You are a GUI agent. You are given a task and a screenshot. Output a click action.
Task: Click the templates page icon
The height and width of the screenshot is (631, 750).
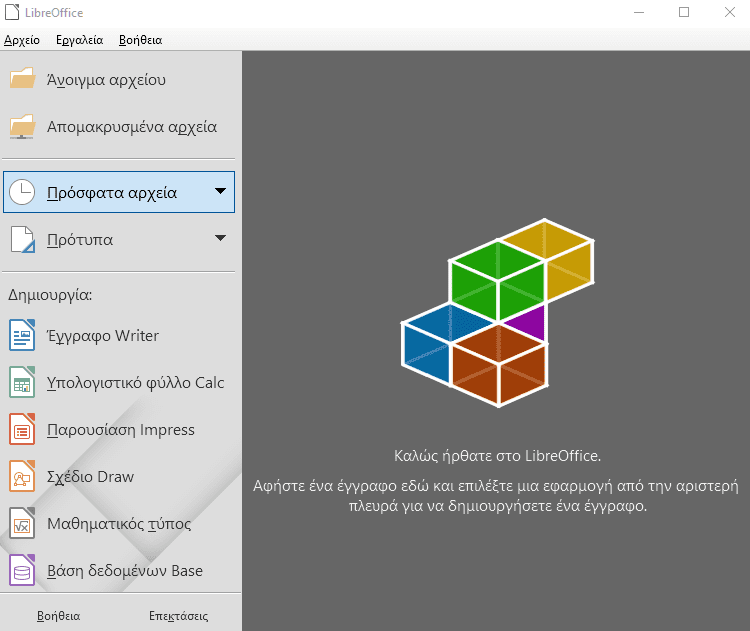point(22,239)
